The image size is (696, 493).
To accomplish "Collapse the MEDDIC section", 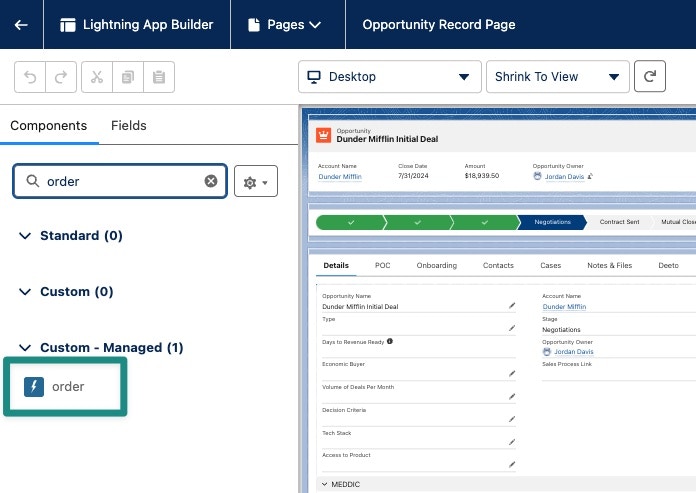I will pos(324,484).
